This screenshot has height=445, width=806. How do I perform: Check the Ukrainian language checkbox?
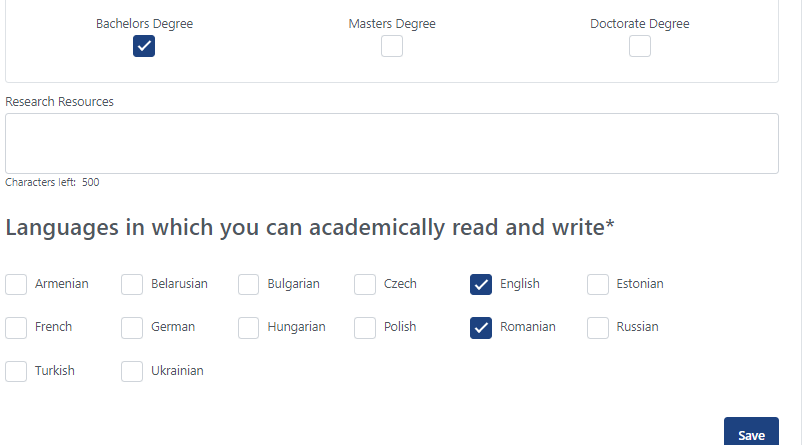click(x=132, y=371)
